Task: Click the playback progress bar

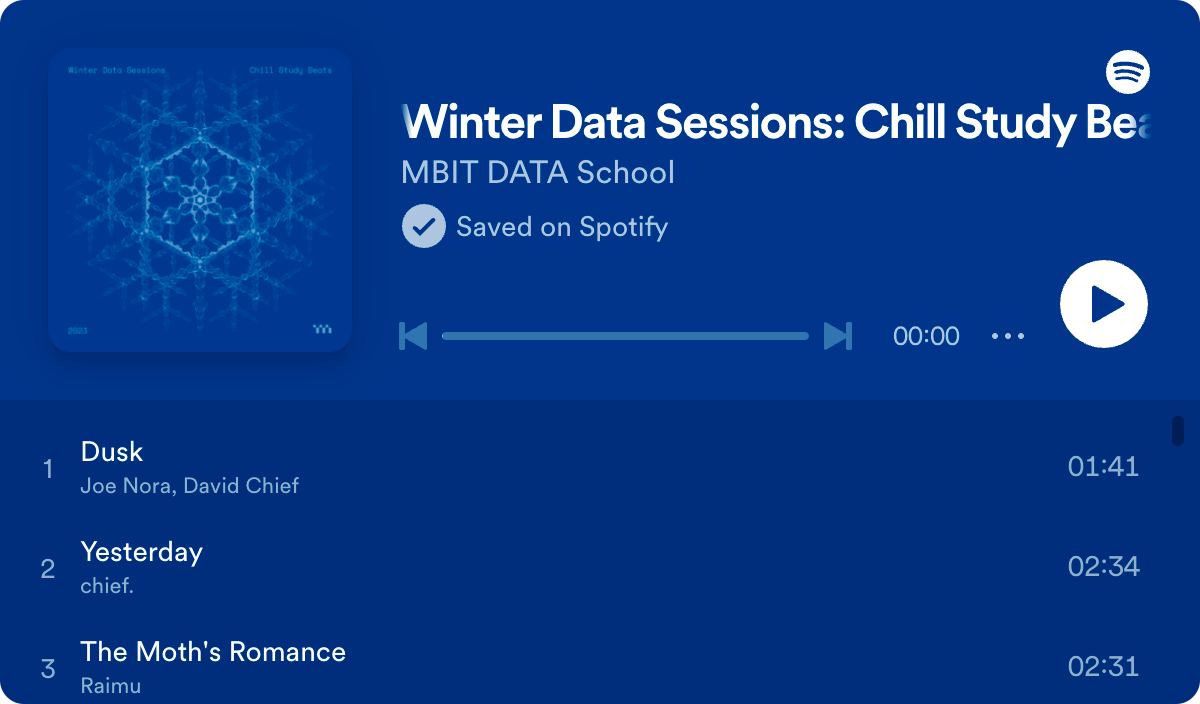Action: click(625, 336)
